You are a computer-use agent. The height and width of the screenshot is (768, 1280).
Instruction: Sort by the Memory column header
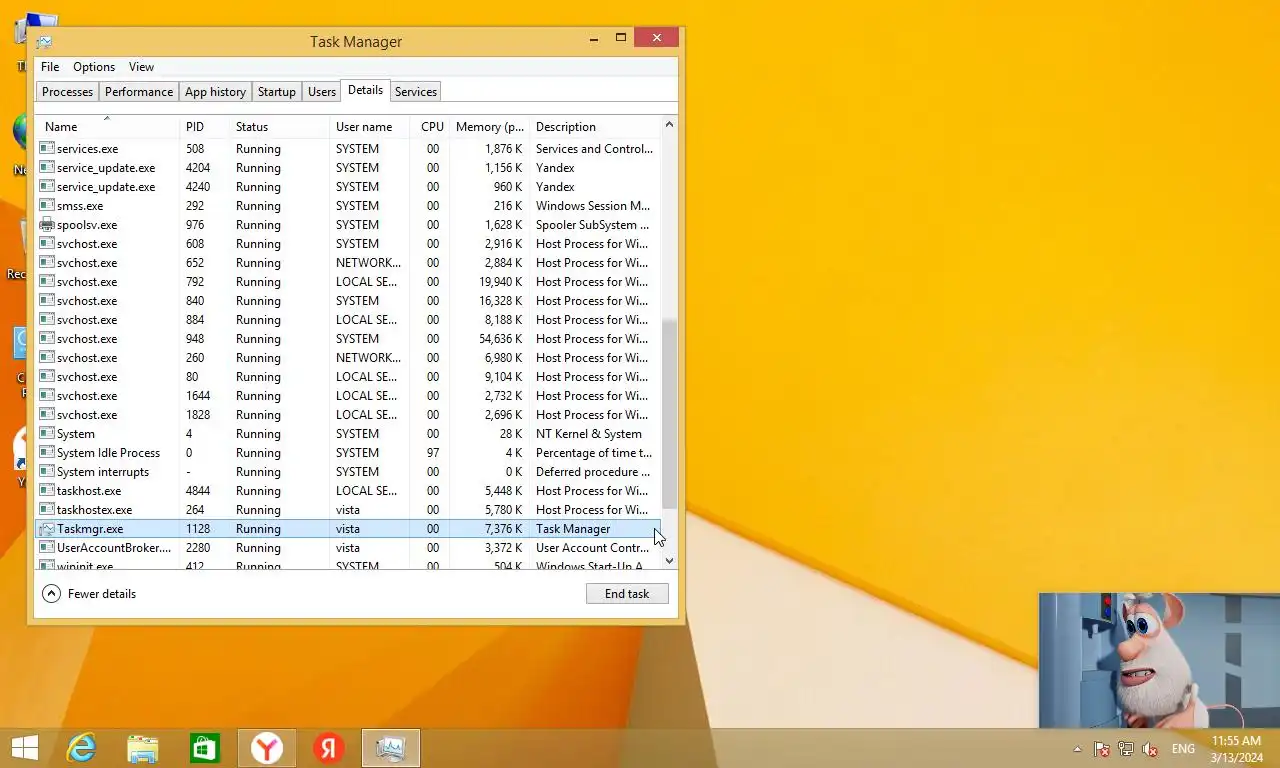pyautogui.click(x=489, y=127)
